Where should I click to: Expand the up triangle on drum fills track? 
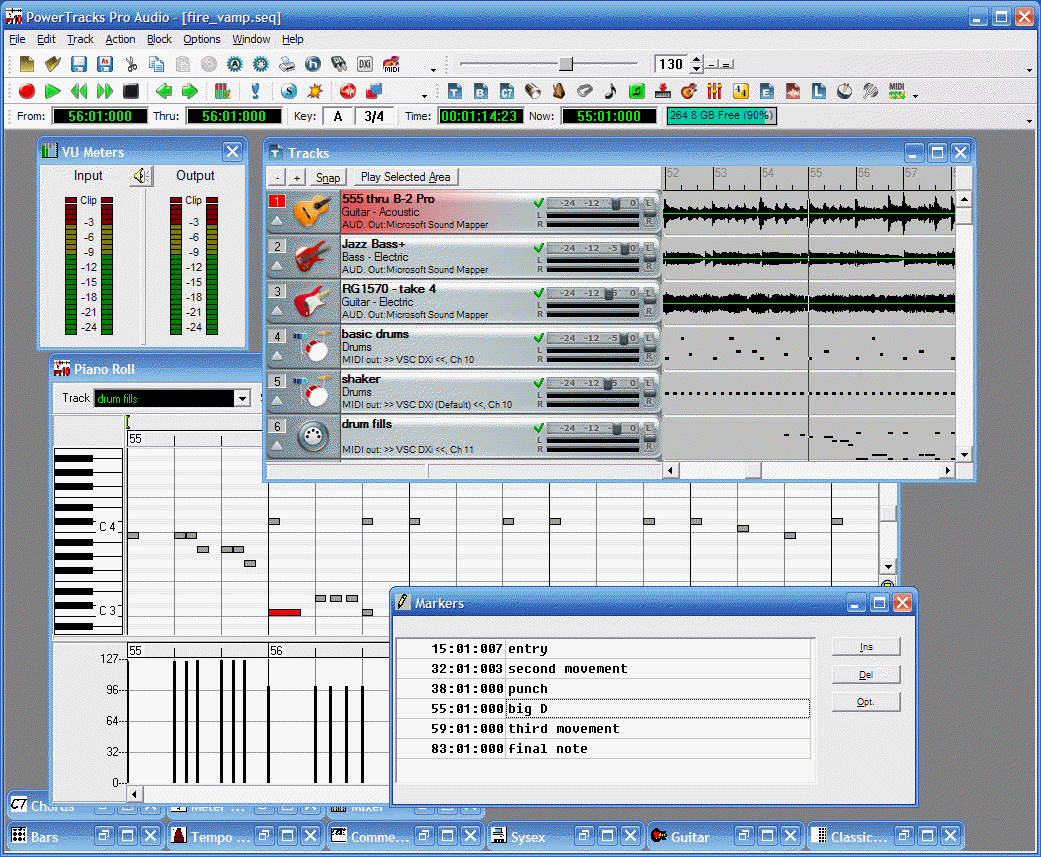(277, 447)
